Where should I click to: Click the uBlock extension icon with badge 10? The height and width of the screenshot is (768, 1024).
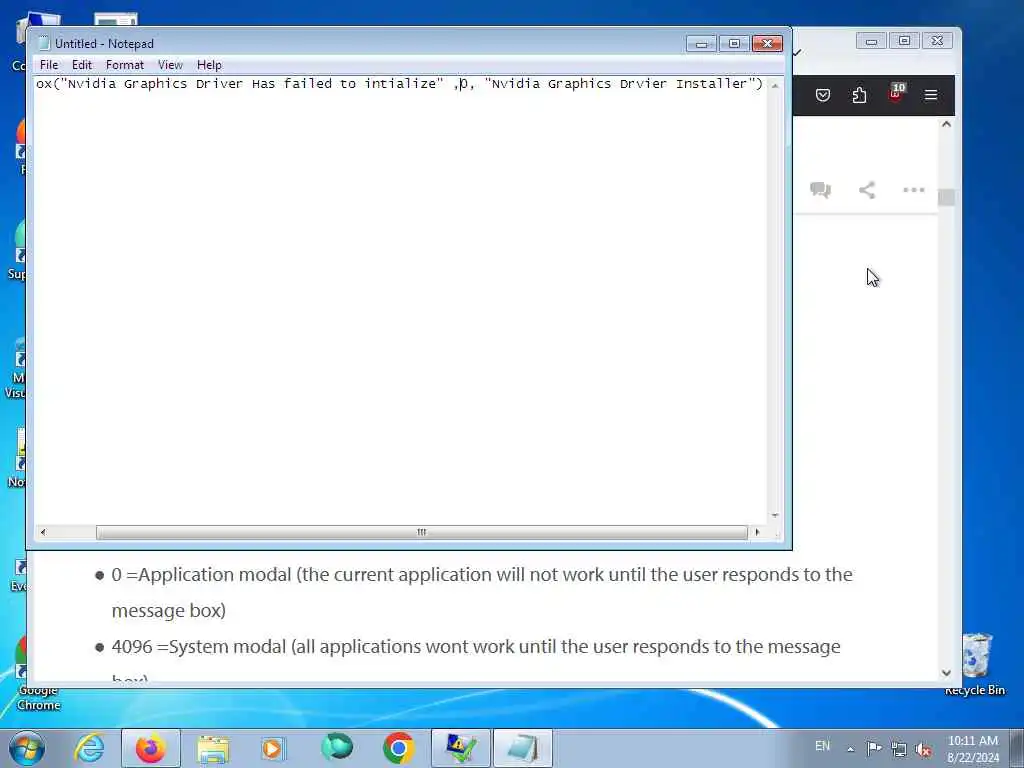pos(896,94)
